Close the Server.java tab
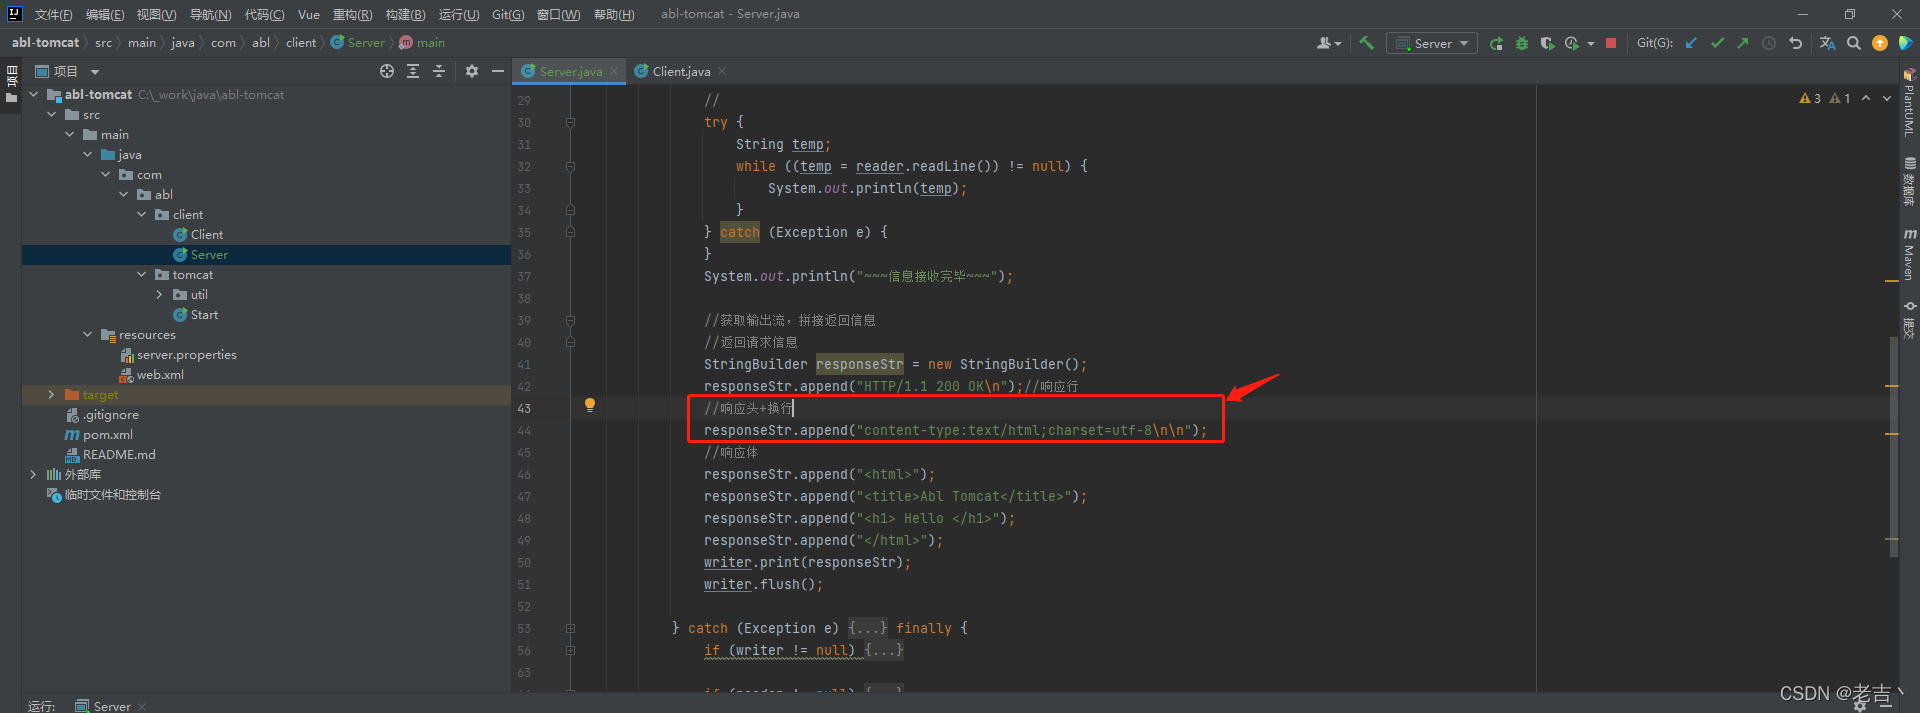 [614, 71]
